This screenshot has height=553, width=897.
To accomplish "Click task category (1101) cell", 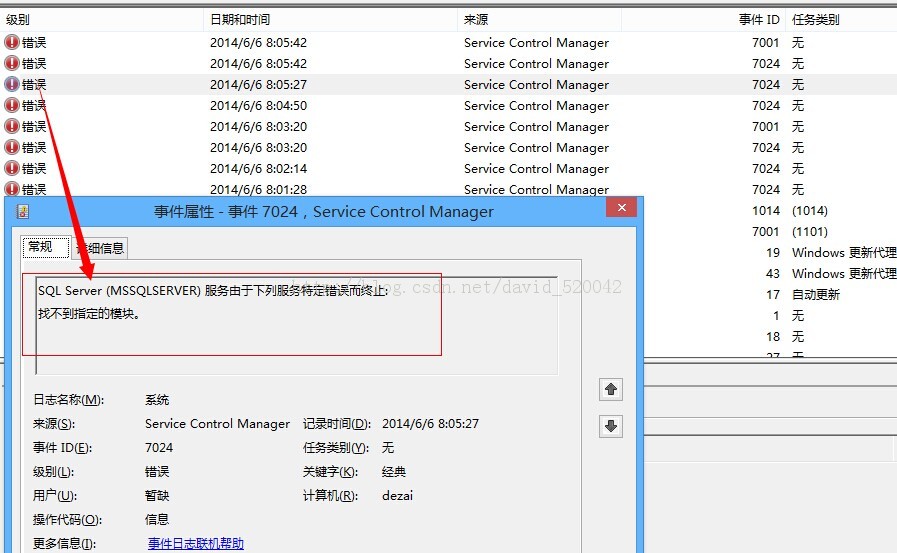I will [810, 232].
